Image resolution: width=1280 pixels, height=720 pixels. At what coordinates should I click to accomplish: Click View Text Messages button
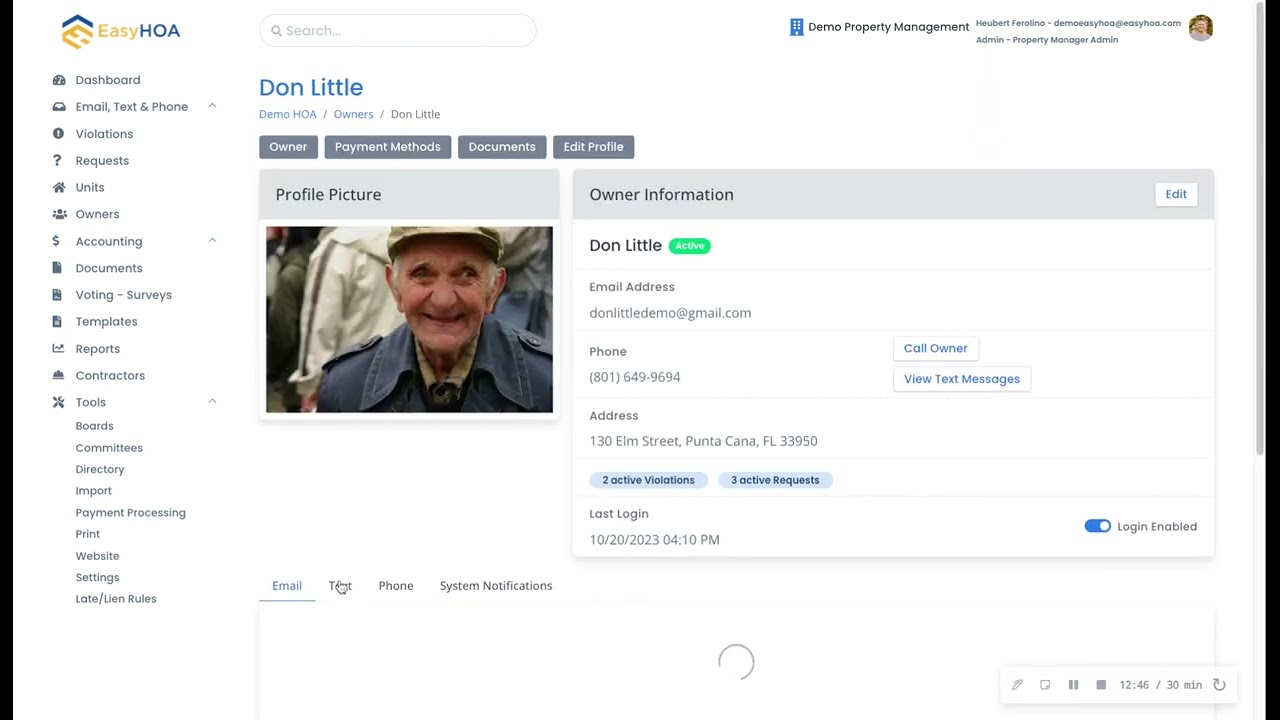click(962, 379)
